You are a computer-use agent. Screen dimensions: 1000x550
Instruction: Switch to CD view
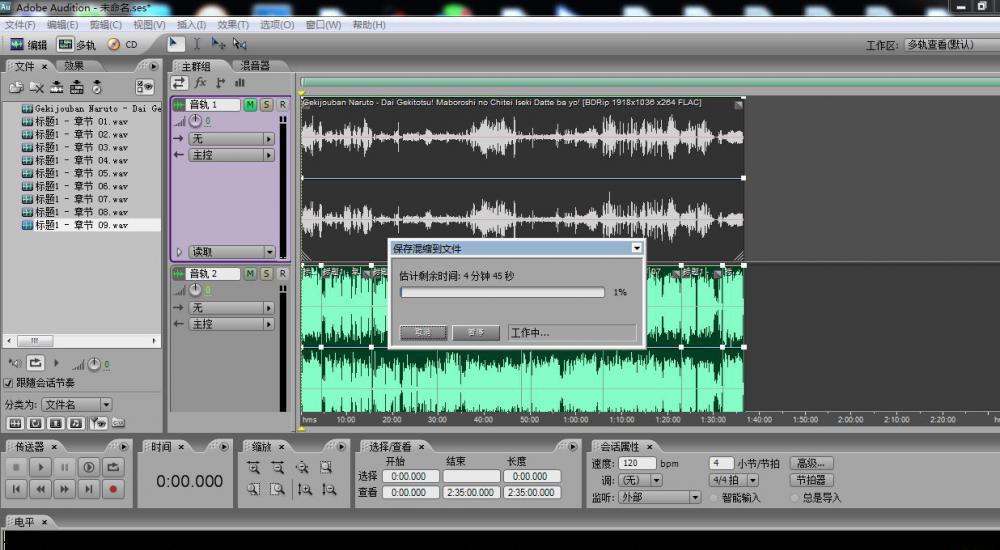tap(122, 44)
